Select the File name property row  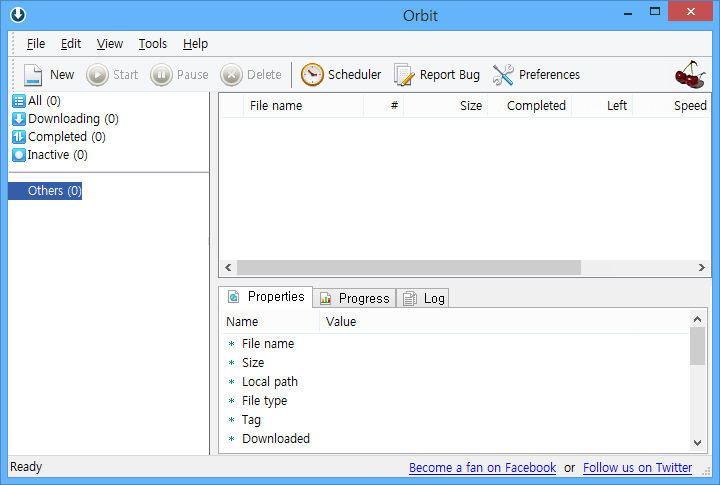[x=455, y=344]
